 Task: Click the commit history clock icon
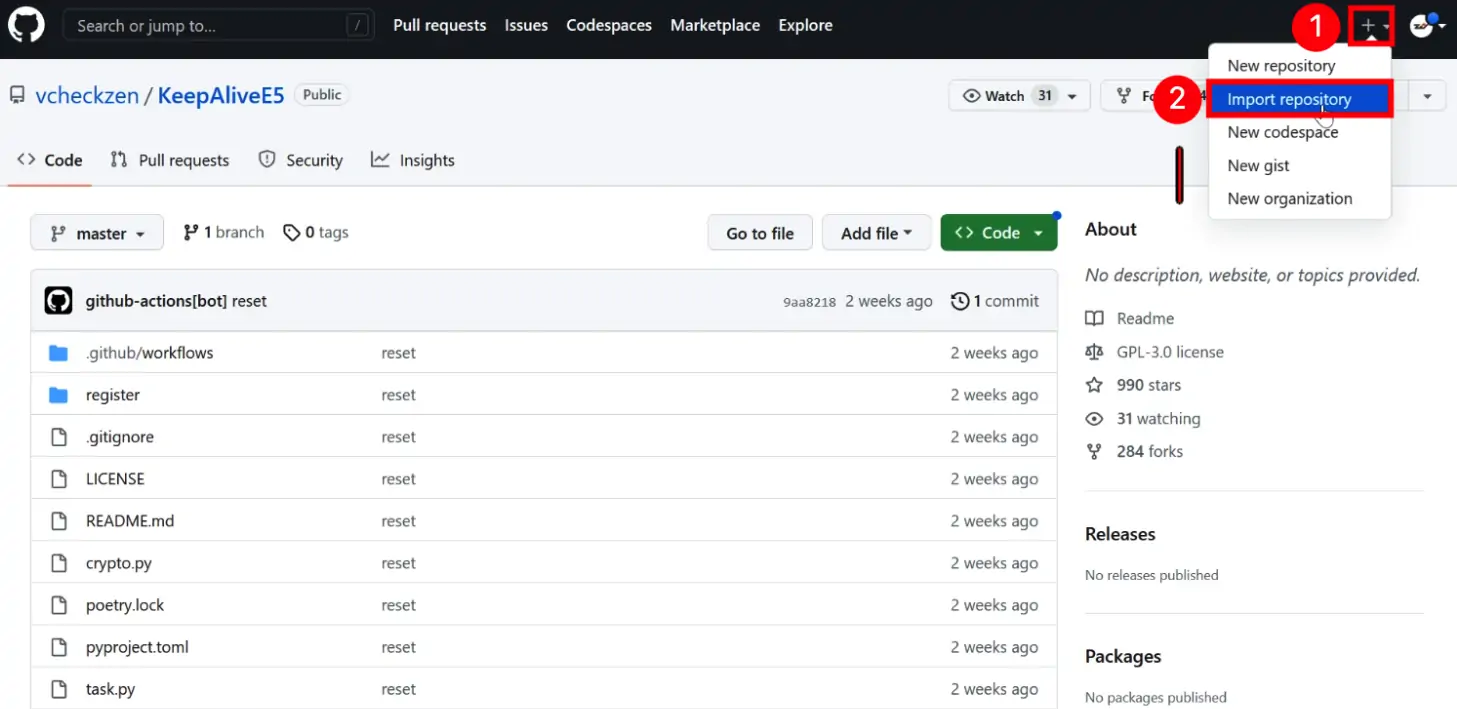pos(960,301)
